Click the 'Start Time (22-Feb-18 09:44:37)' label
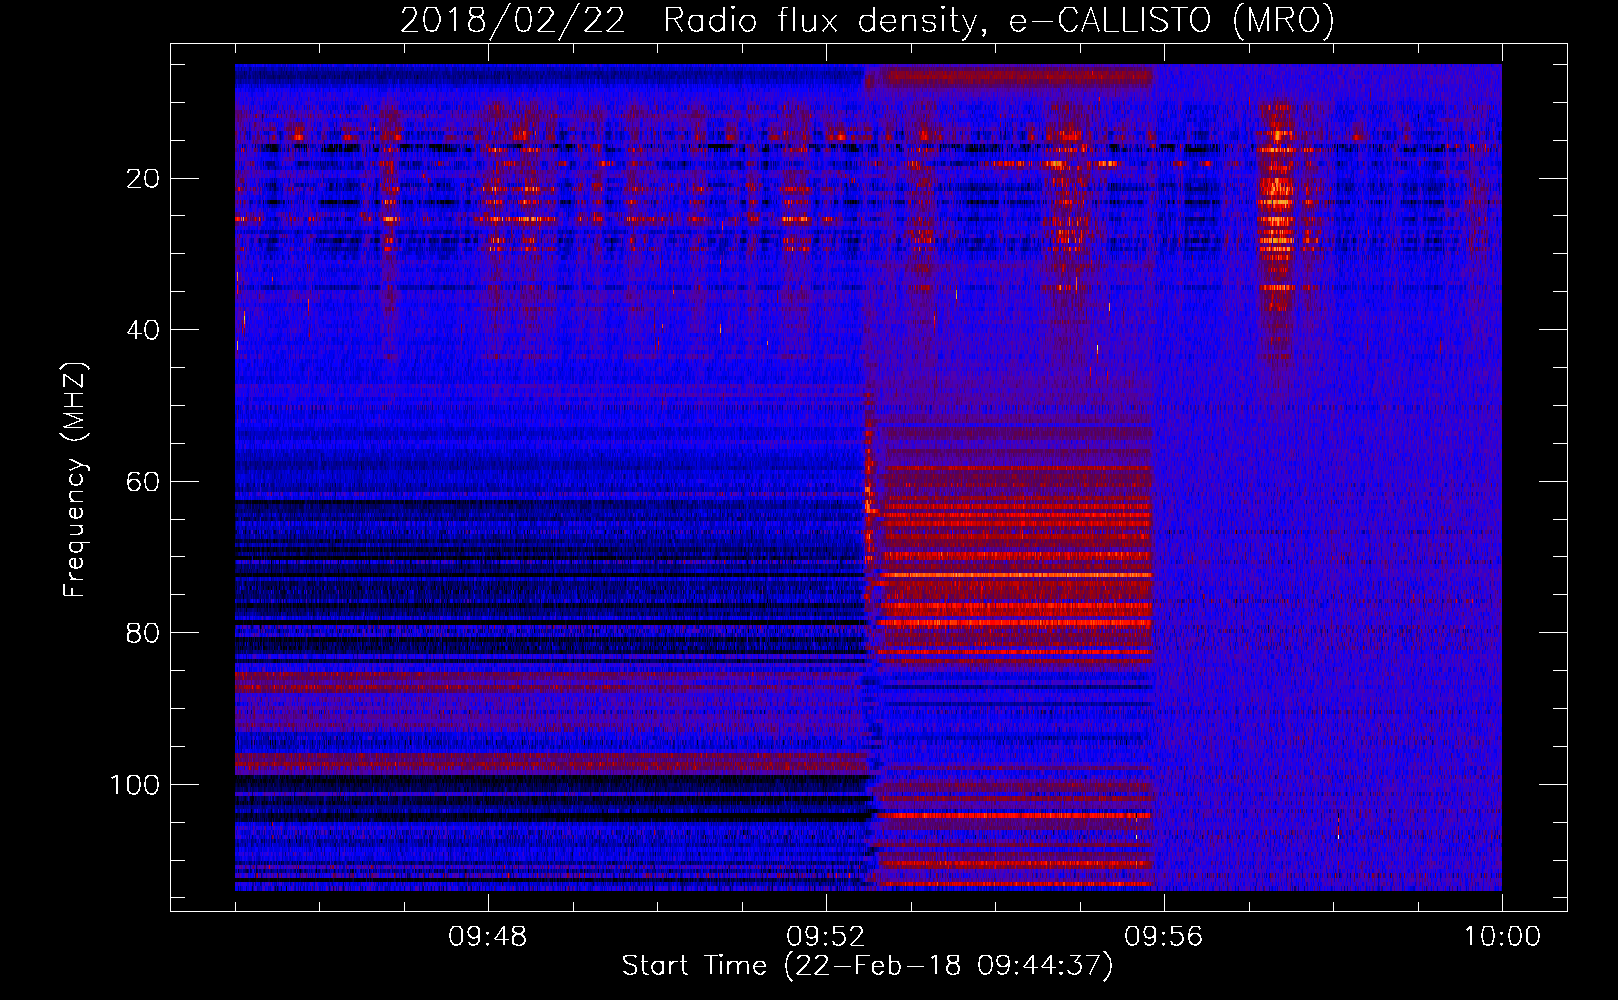Screen dimensions: 1618x1000 coord(867,966)
